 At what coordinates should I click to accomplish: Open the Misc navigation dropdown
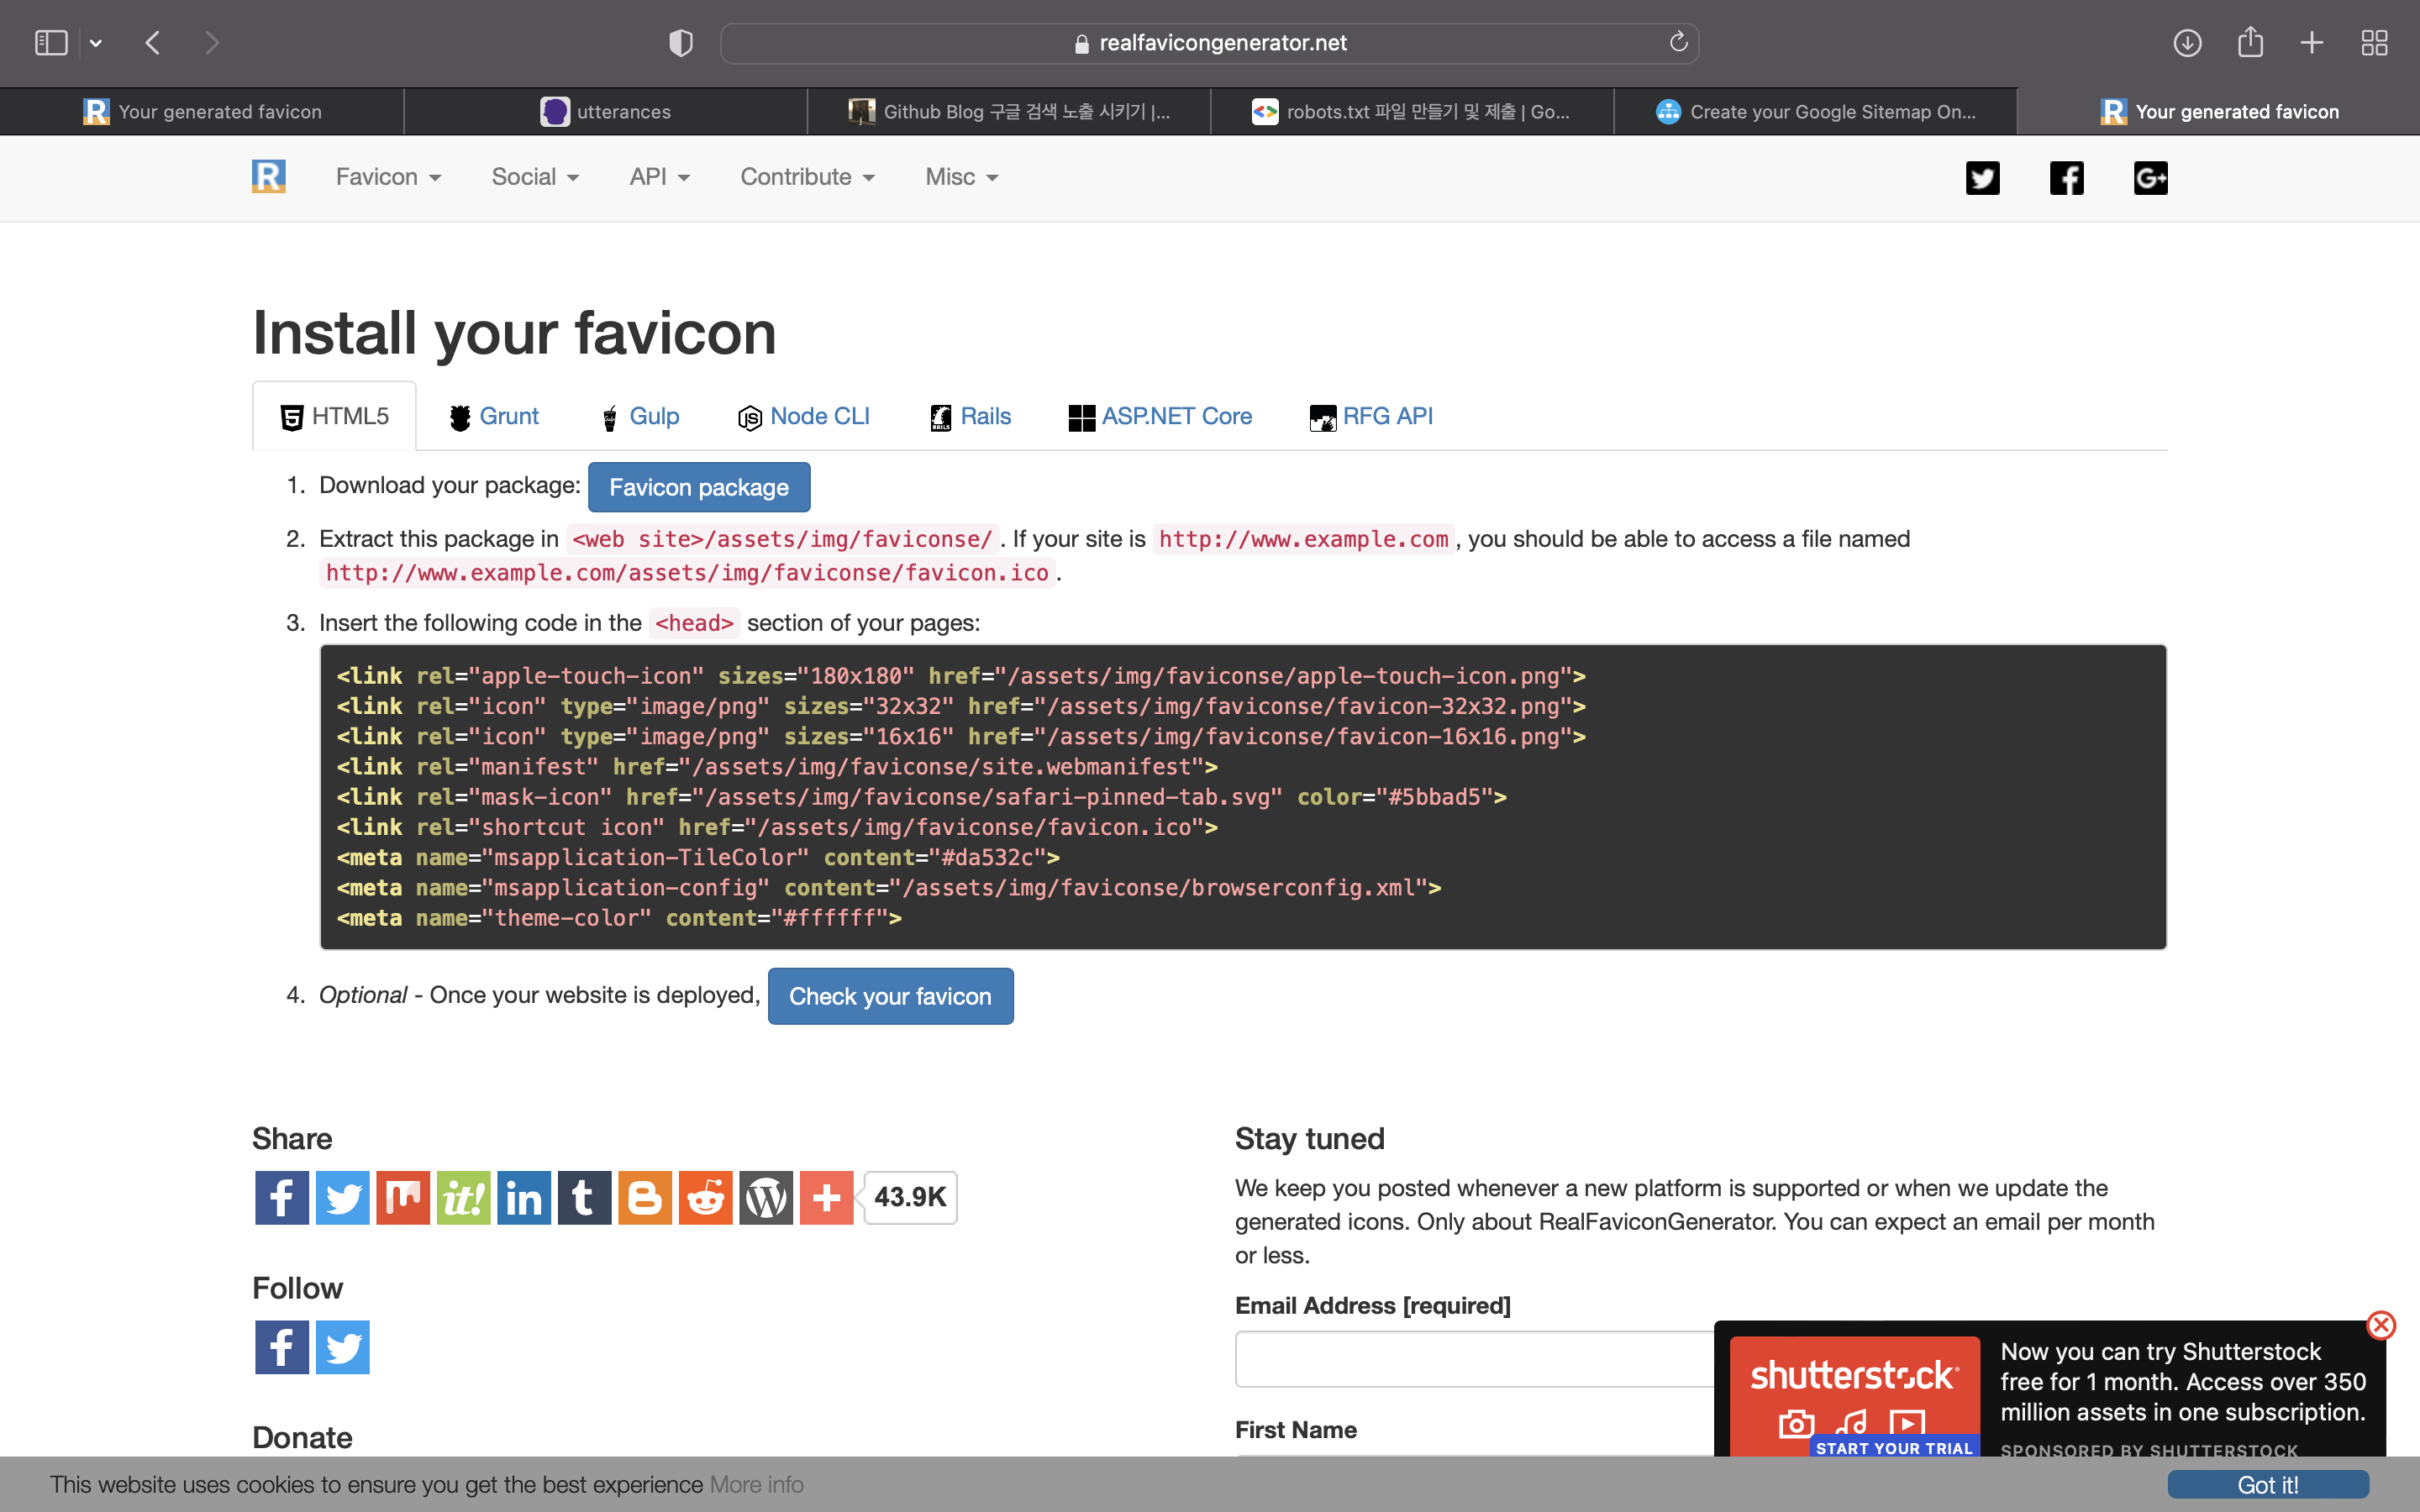(x=961, y=177)
